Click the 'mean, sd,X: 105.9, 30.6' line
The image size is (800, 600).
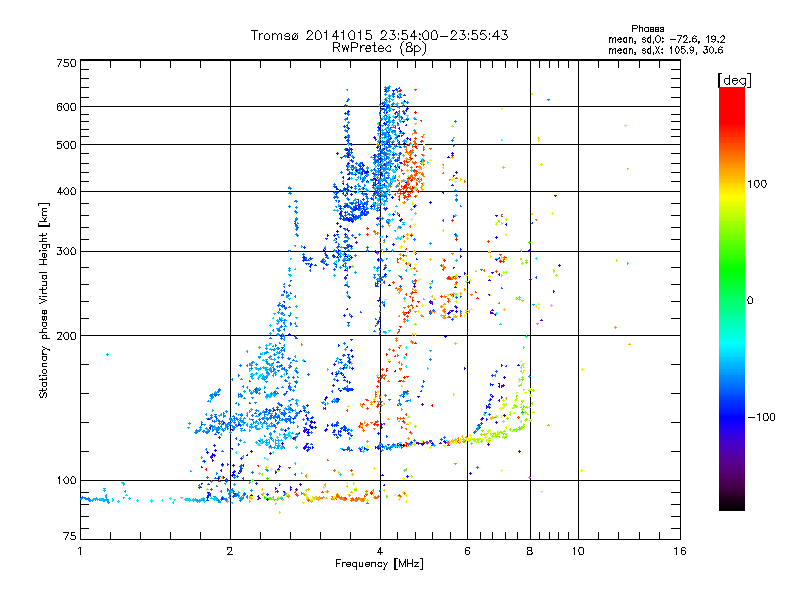click(665, 50)
